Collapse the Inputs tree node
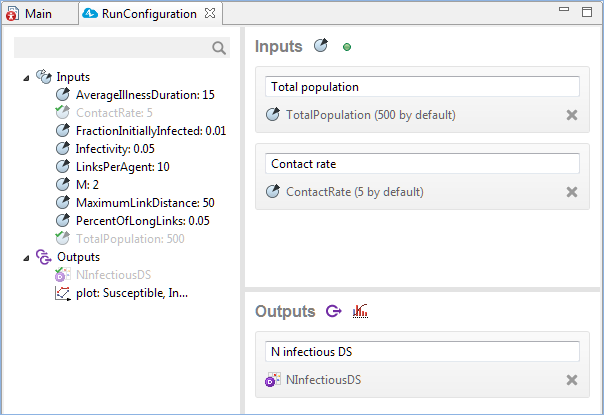Screen dimensions: 604x415 coord(26,78)
